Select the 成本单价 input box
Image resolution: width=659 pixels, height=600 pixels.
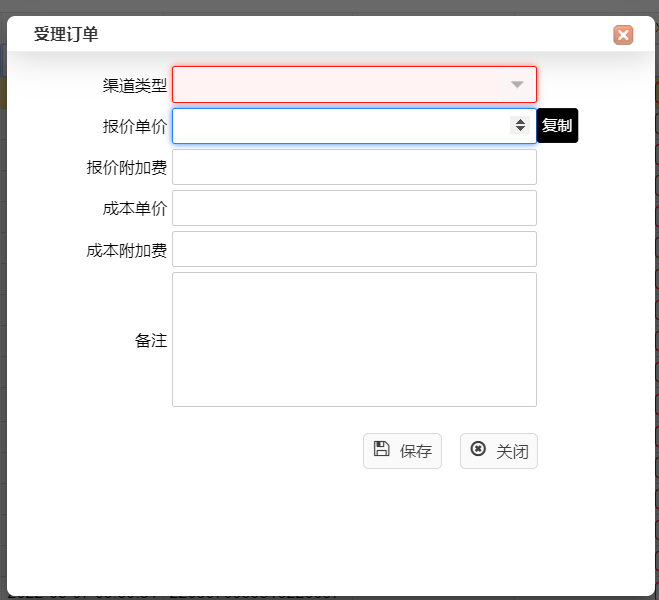[354, 208]
